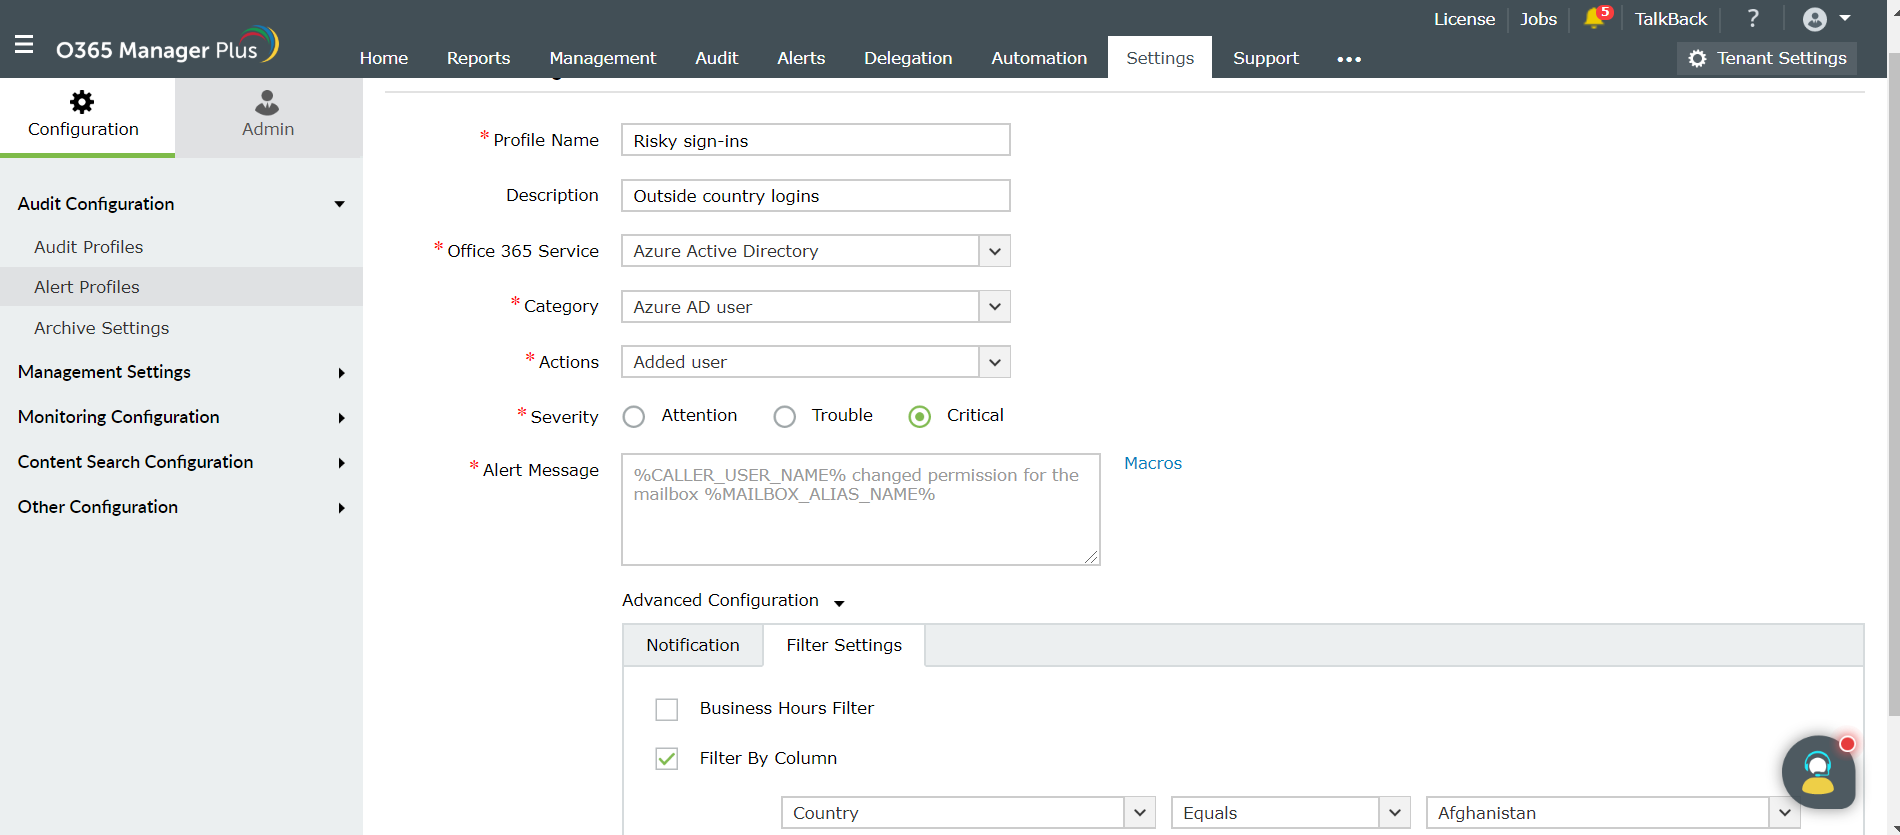The height and width of the screenshot is (835, 1900).
Task: Click the Description input field
Action: tap(816, 196)
